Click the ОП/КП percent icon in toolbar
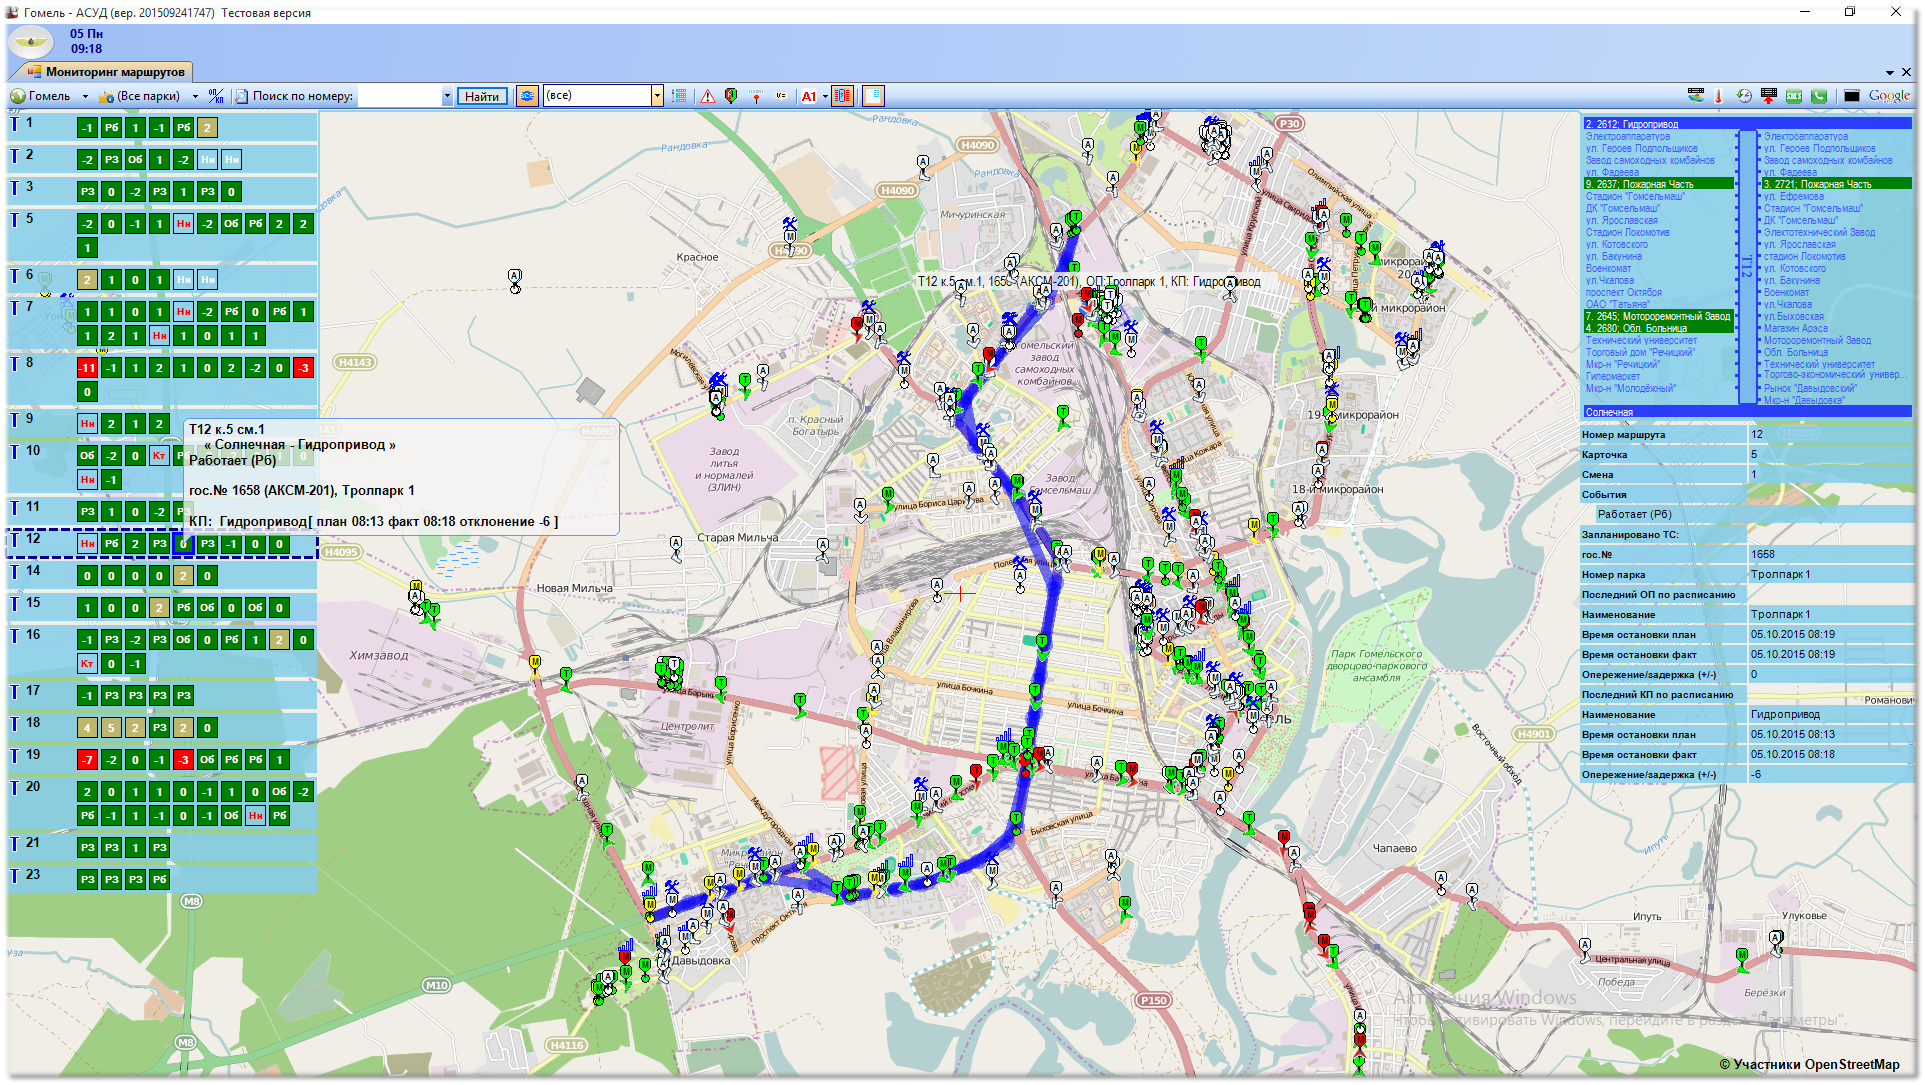The image size is (1925, 1085). point(216,96)
